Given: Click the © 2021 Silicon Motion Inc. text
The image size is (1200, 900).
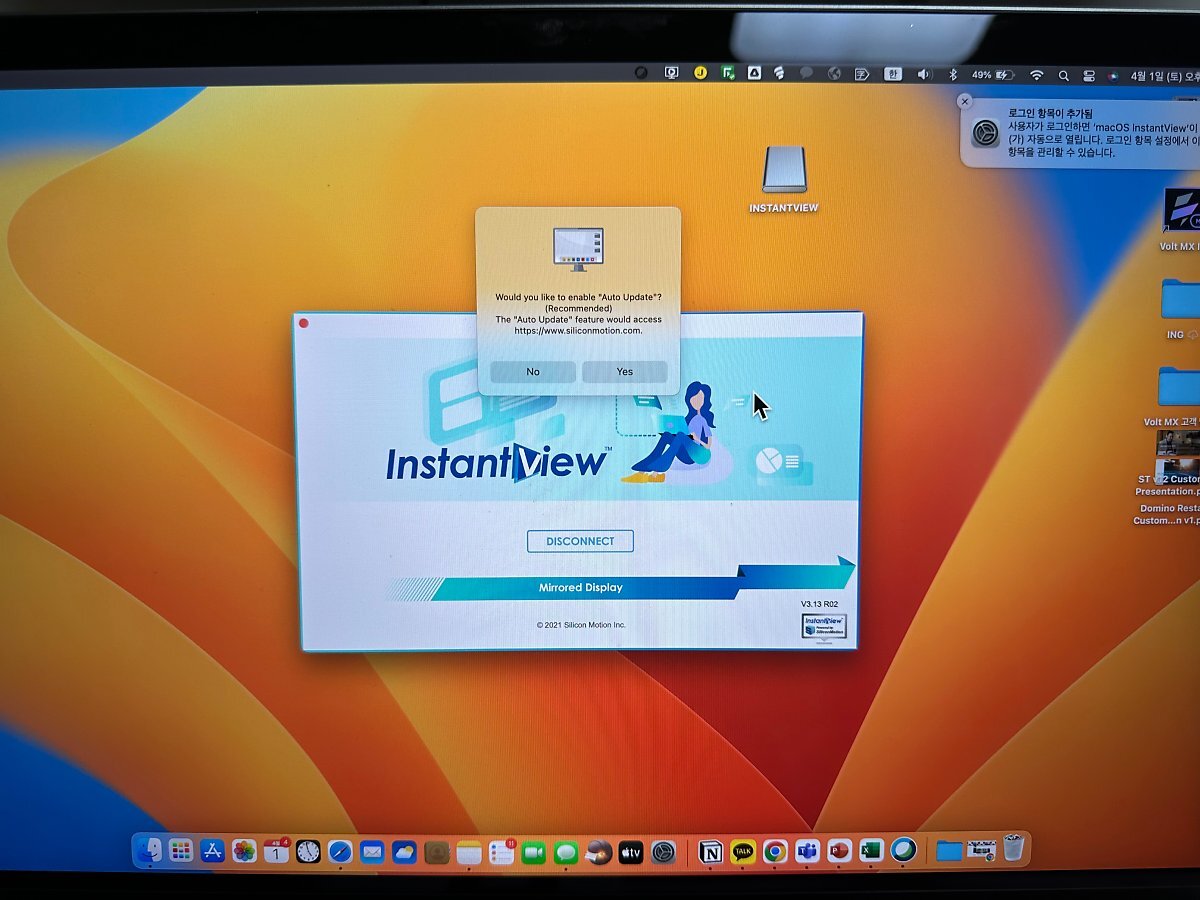Looking at the screenshot, I should pos(581,625).
